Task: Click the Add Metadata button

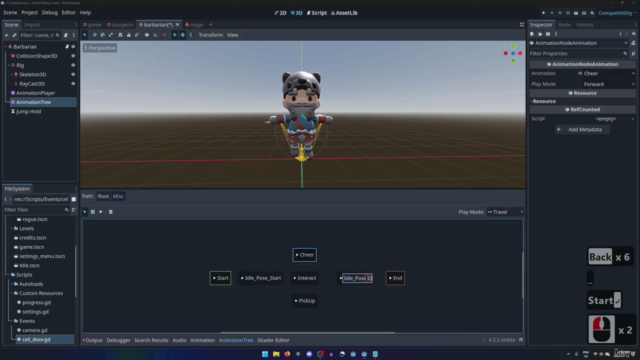Action: 582,129
